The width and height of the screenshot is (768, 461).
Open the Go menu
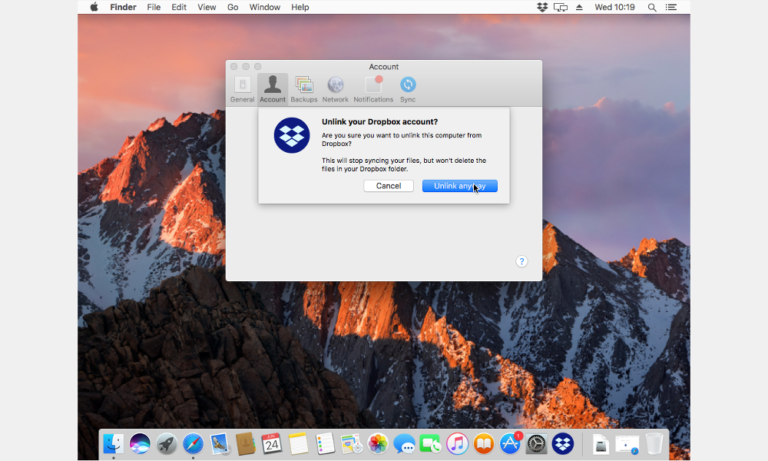pyautogui.click(x=233, y=7)
